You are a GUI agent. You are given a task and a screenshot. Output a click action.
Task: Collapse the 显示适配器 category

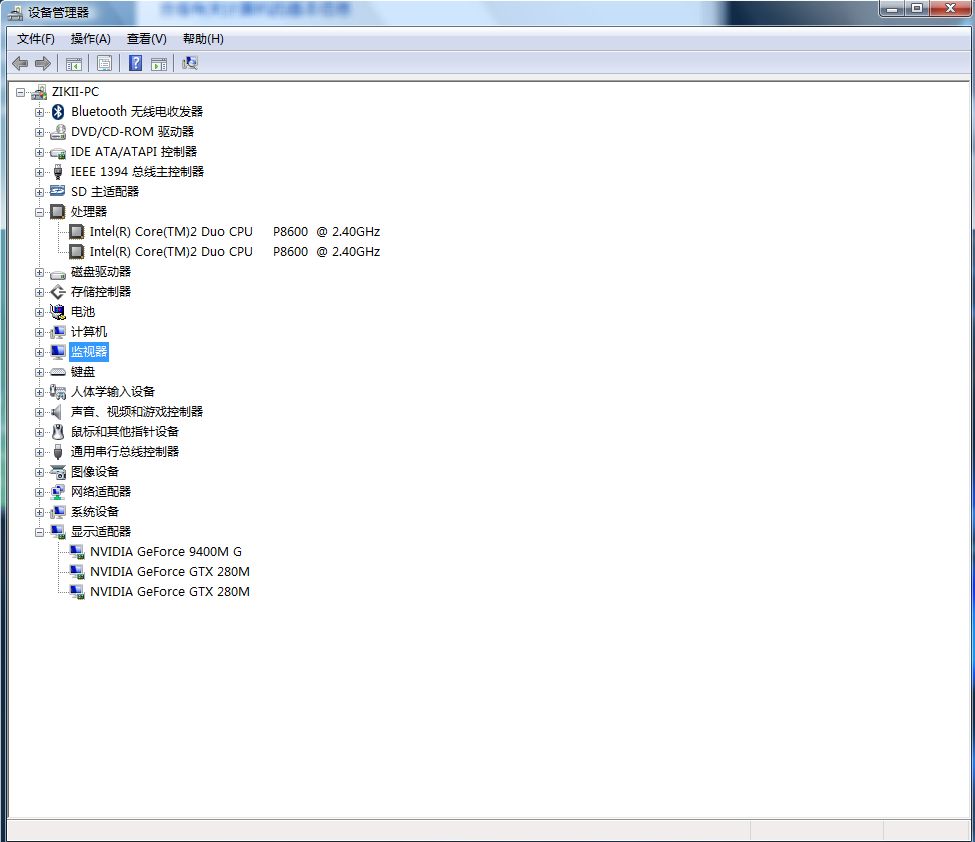click(x=39, y=532)
